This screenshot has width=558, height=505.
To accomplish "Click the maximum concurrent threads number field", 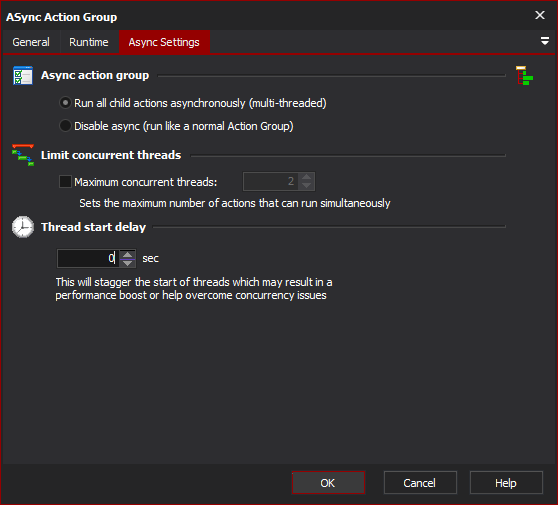I will pyautogui.click(x=271, y=182).
